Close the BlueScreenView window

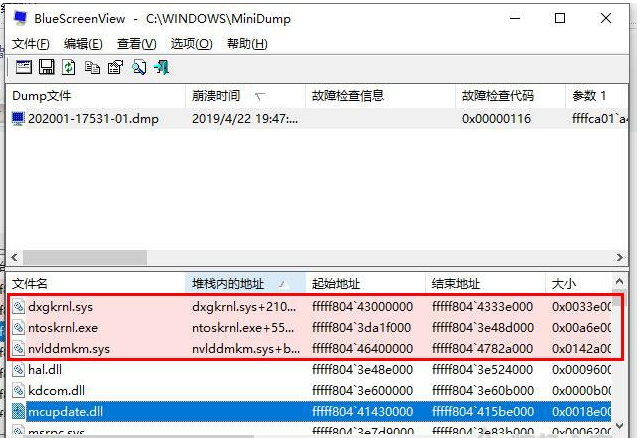606,18
